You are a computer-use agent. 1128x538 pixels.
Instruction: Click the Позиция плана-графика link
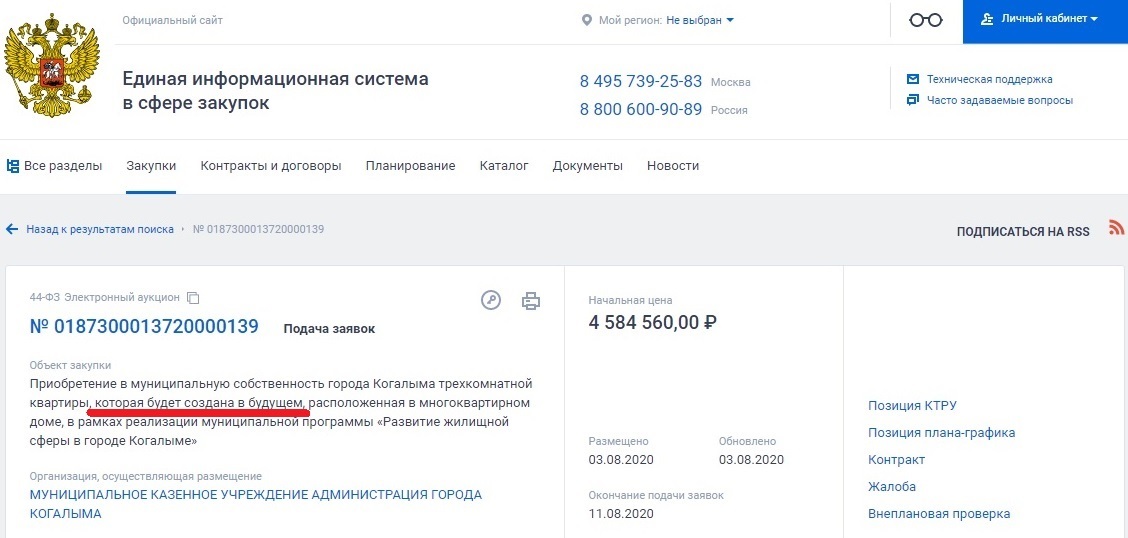[x=942, y=433]
